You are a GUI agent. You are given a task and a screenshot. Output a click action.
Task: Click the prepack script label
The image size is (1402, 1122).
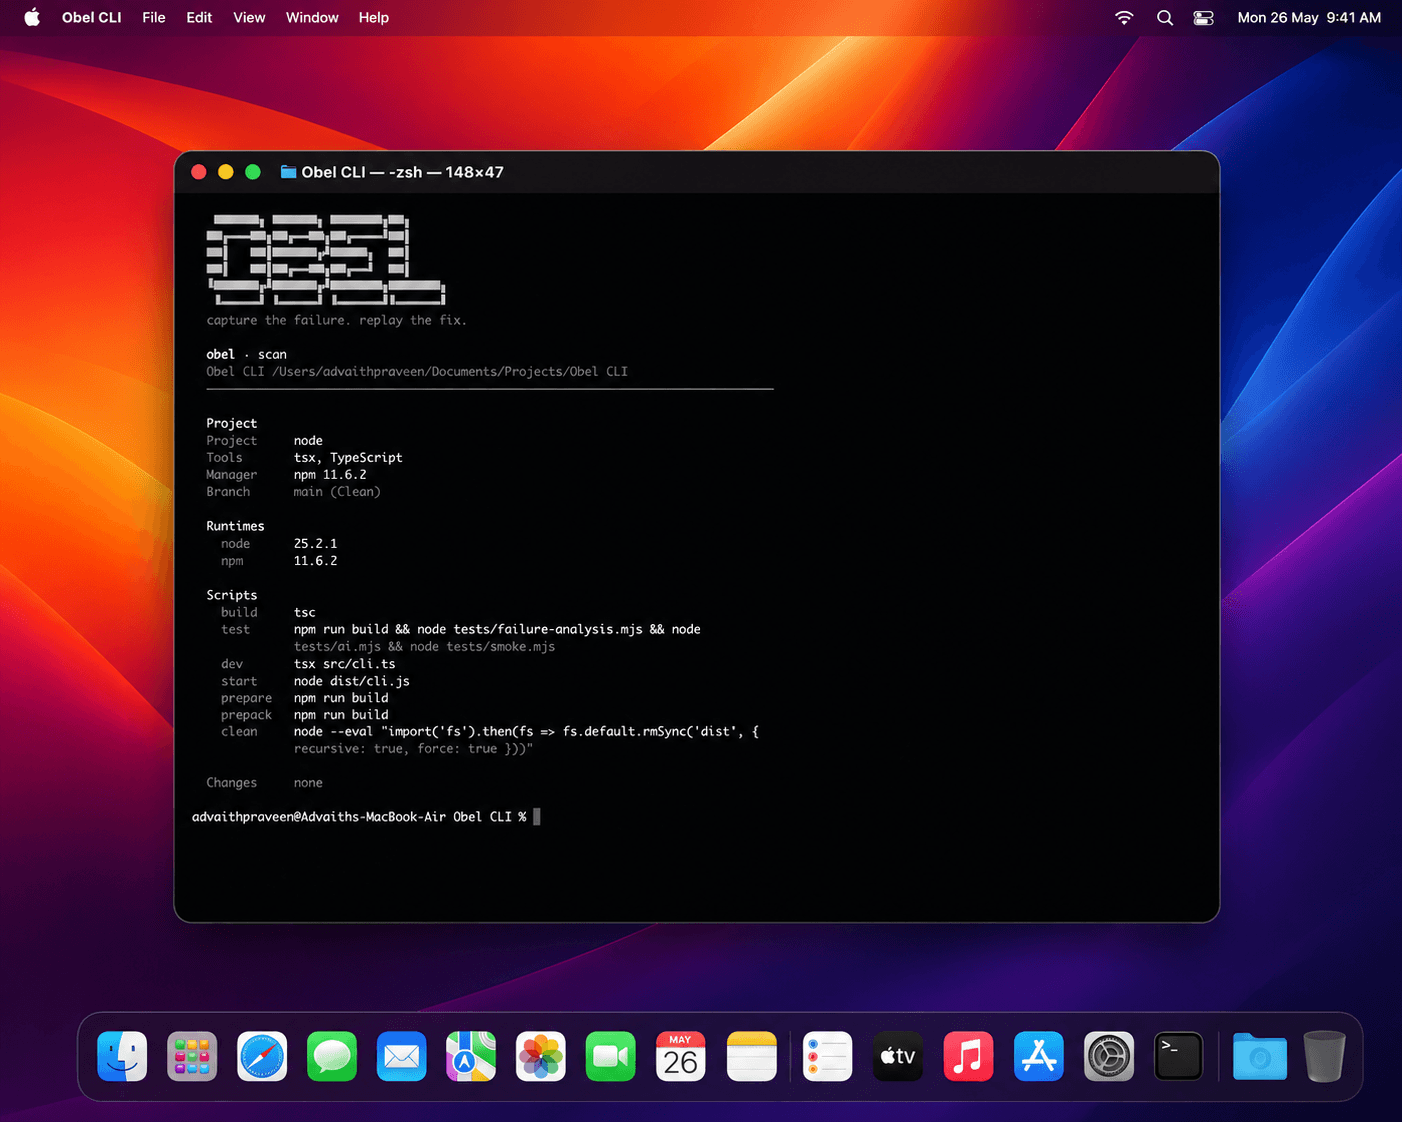(x=246, y=715)
